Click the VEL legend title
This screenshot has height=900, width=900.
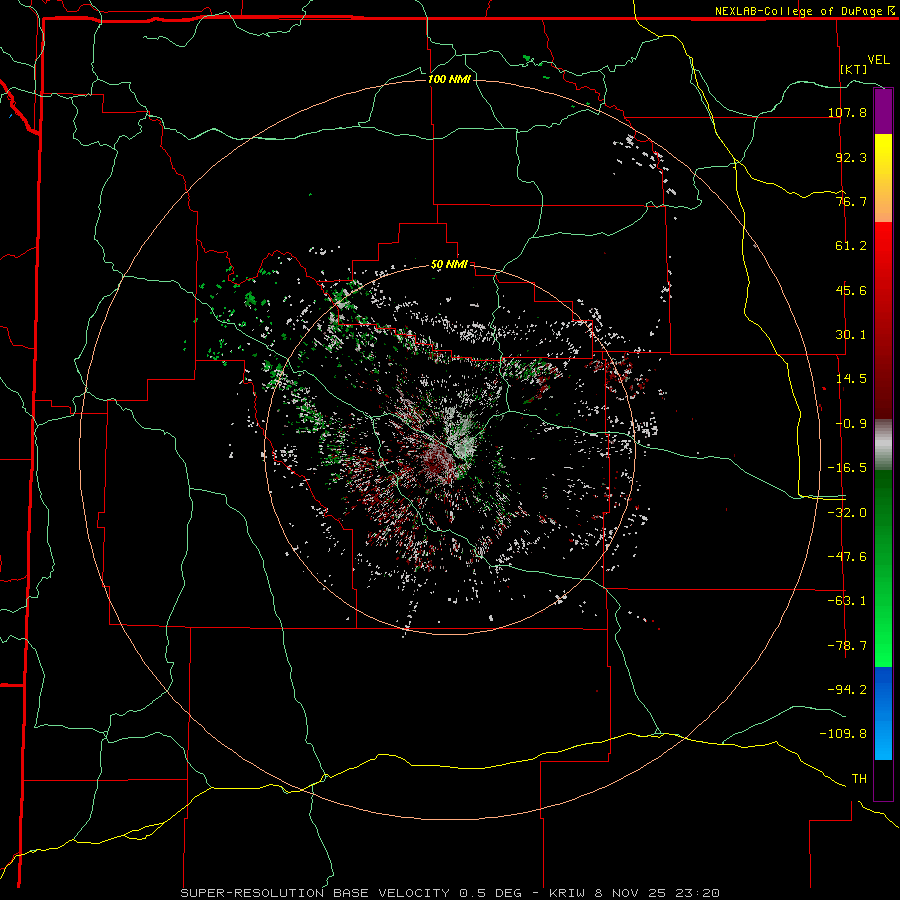pos(878,60)
